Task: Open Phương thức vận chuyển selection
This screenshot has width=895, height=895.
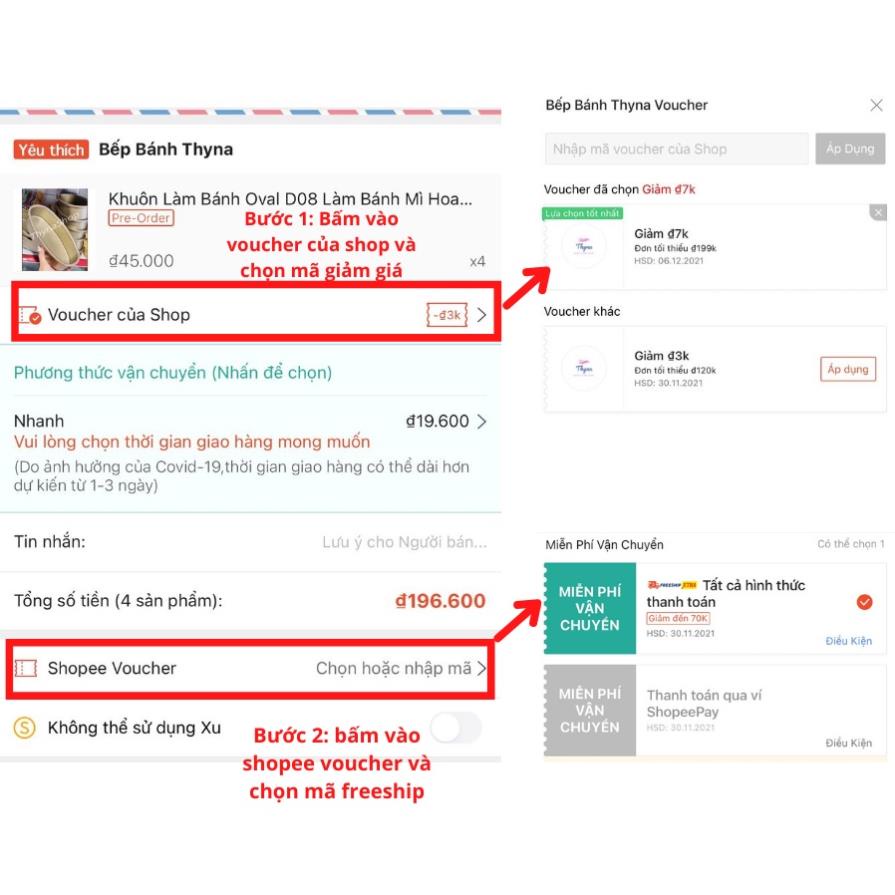Action: [x=173, y=372]
